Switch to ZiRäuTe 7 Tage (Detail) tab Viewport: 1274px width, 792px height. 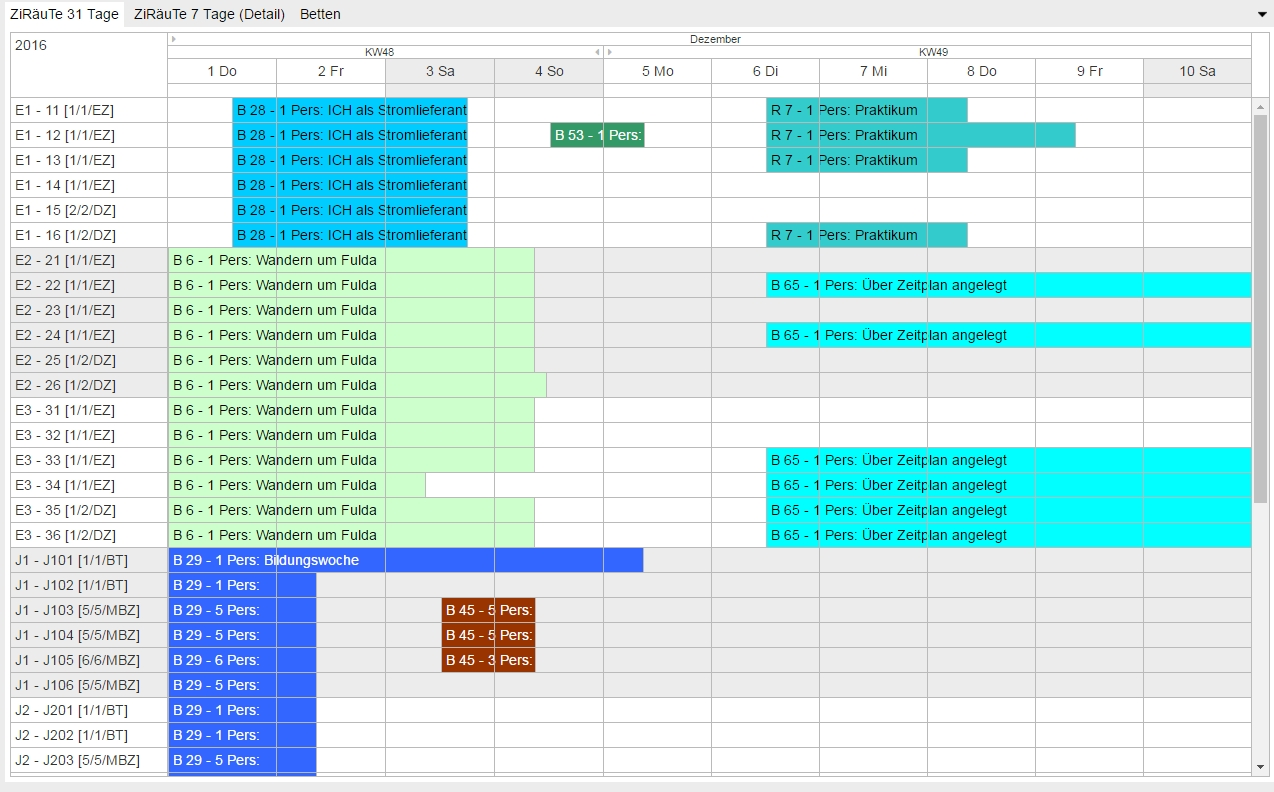209,14
